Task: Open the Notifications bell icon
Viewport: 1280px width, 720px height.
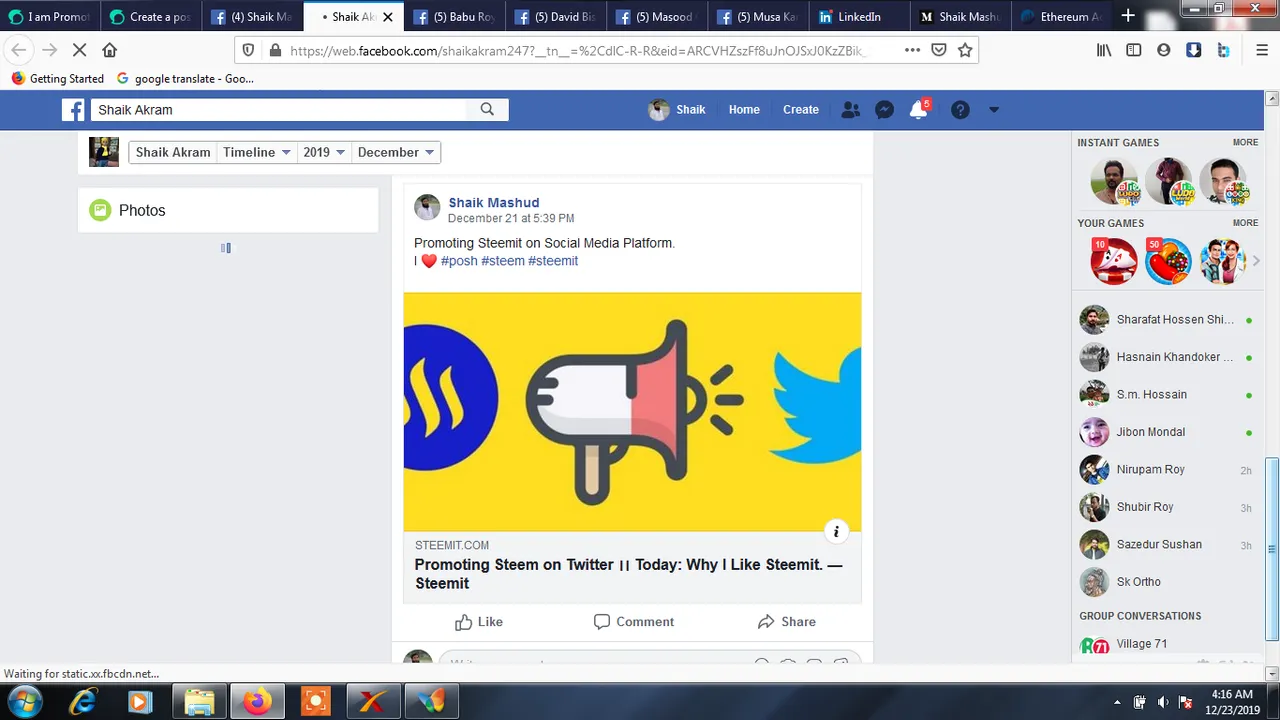Action: click(918, 110)
